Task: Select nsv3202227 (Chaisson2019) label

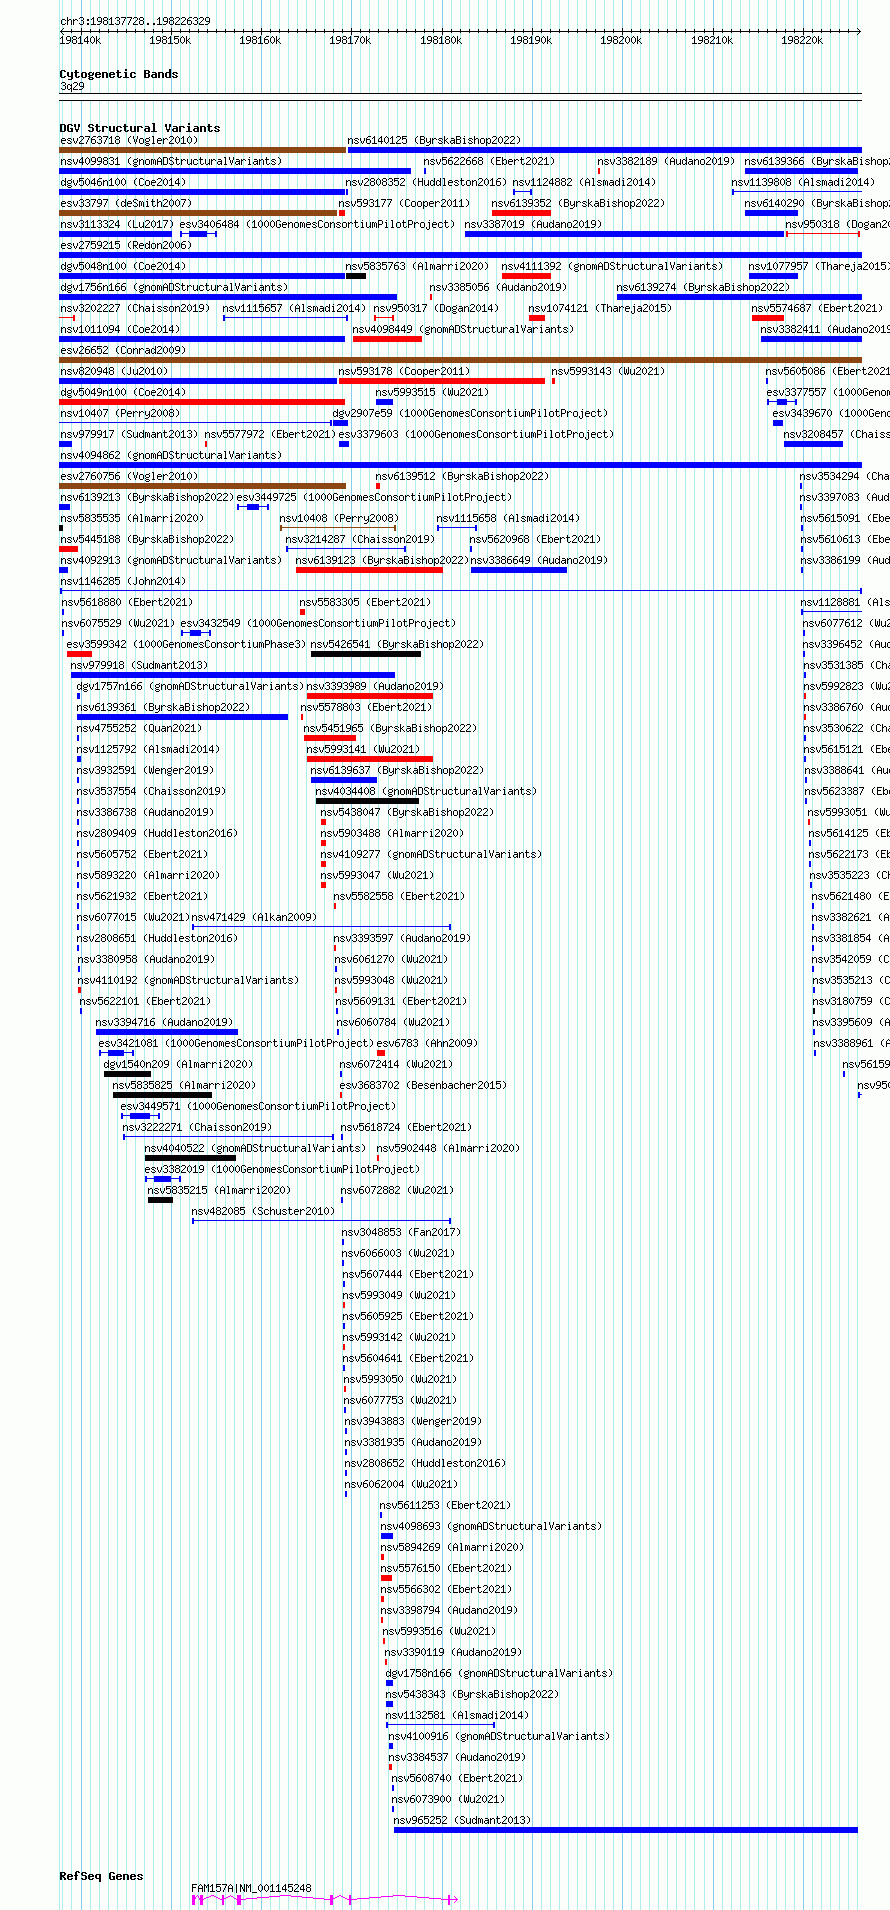Action: [135, 308]
